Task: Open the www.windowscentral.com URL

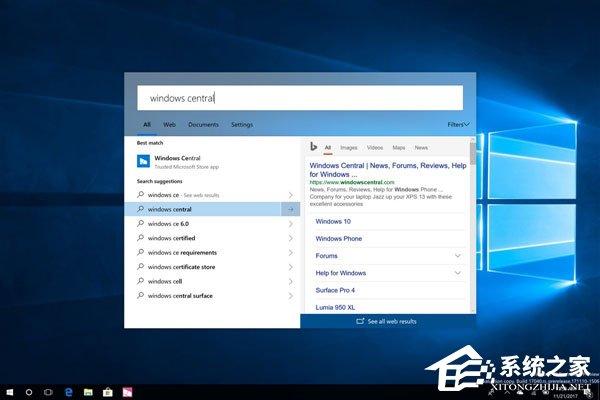Action: (352, 182)
